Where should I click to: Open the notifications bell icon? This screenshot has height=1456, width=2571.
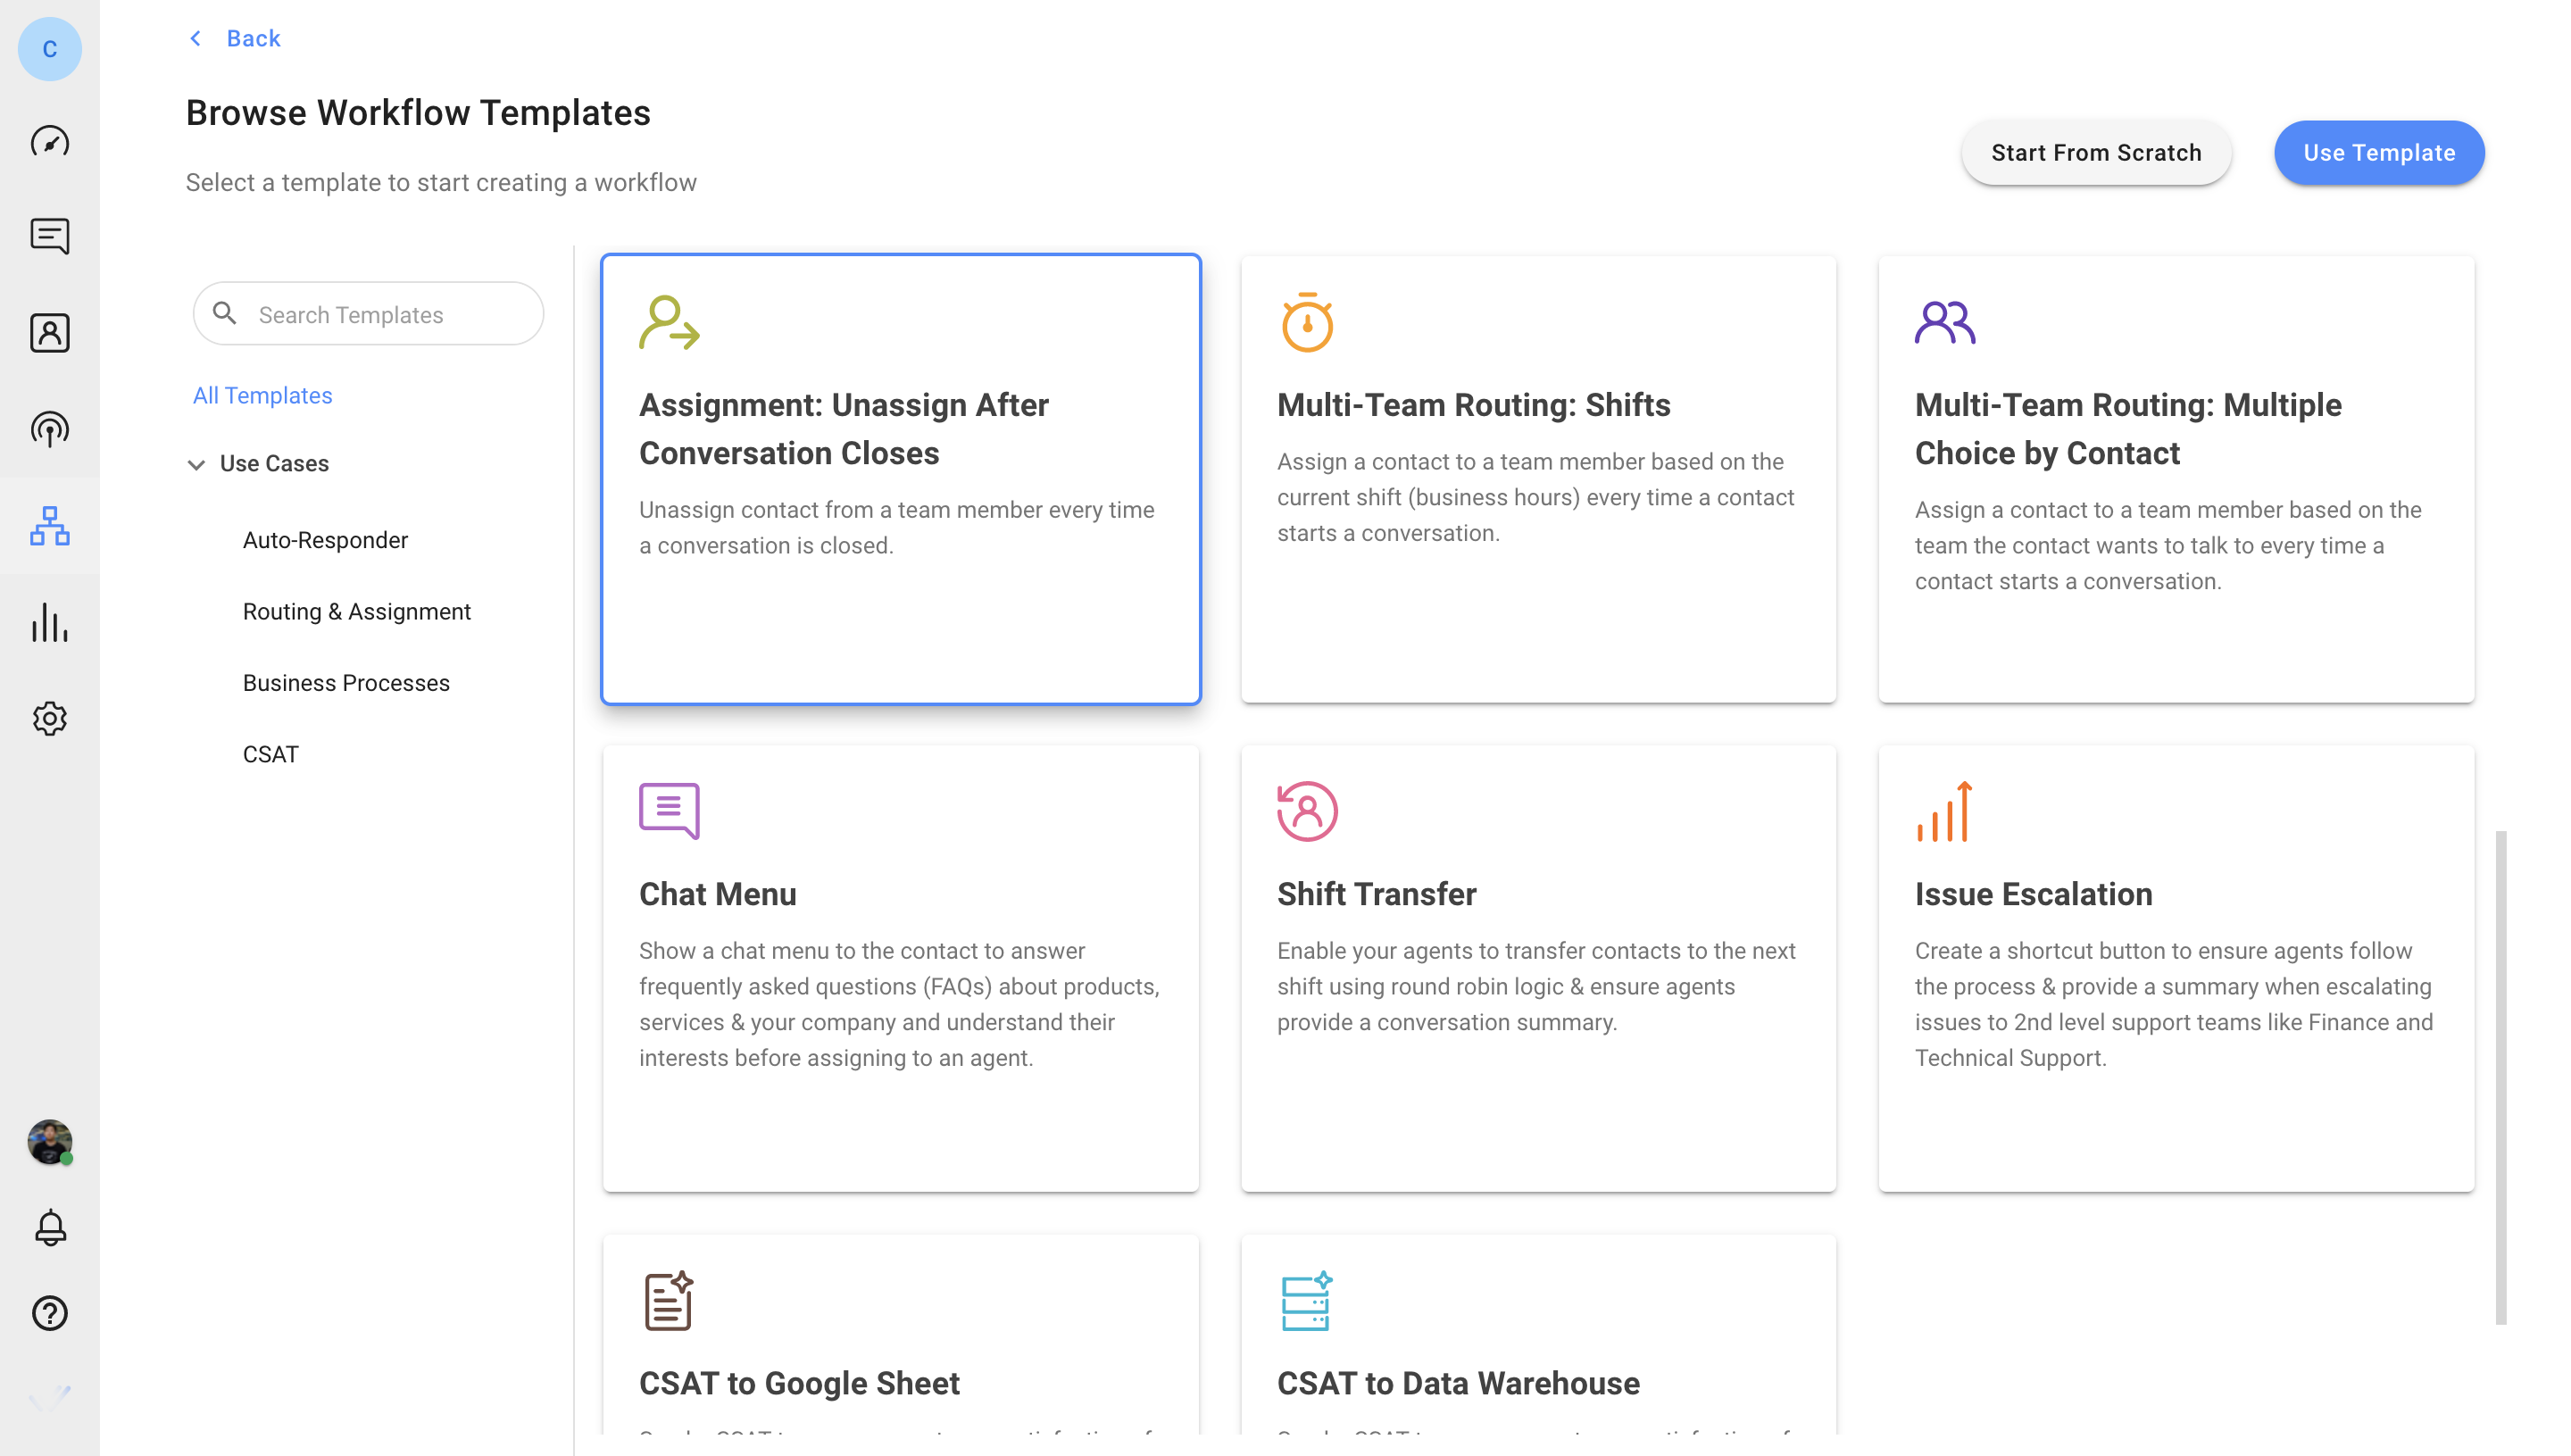tap(49, 1226)
